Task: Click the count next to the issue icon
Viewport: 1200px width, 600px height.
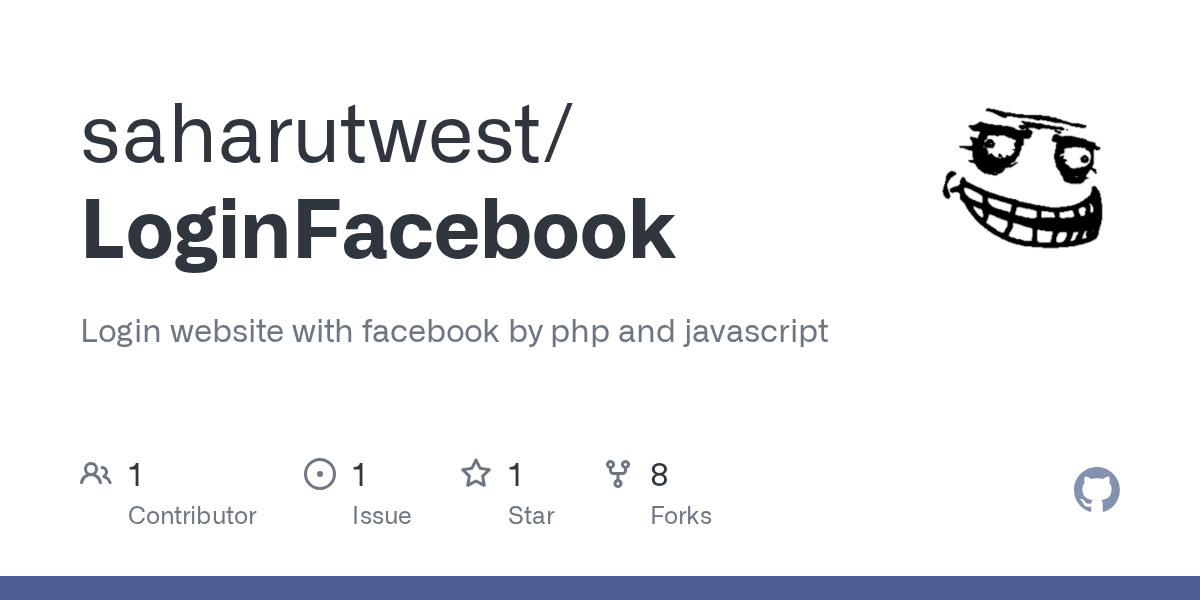Action: click(360, 475)
